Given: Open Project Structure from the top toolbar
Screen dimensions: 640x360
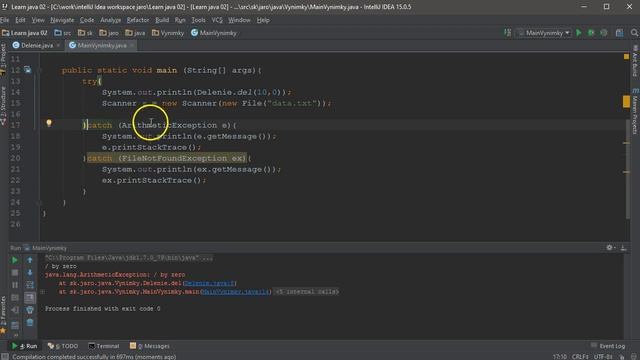Looking at the screenshot, I should click(620, 33).
